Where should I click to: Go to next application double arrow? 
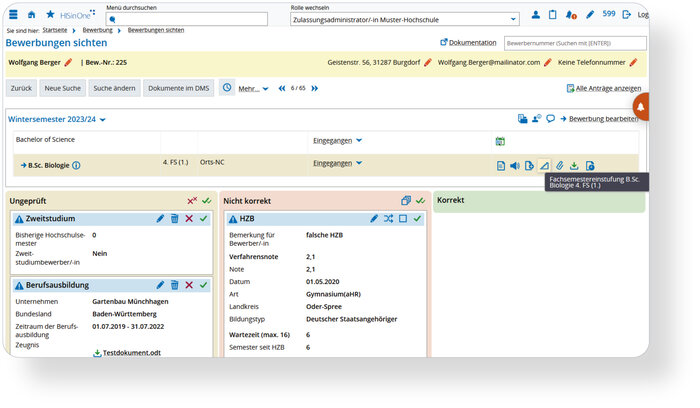[315, 88]
